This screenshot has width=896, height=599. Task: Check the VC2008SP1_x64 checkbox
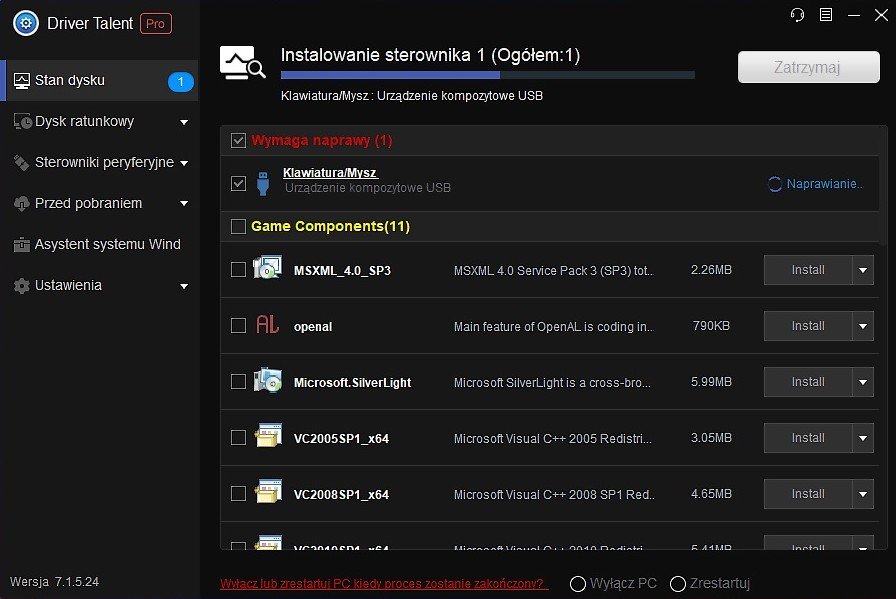[x=238, y=494]
